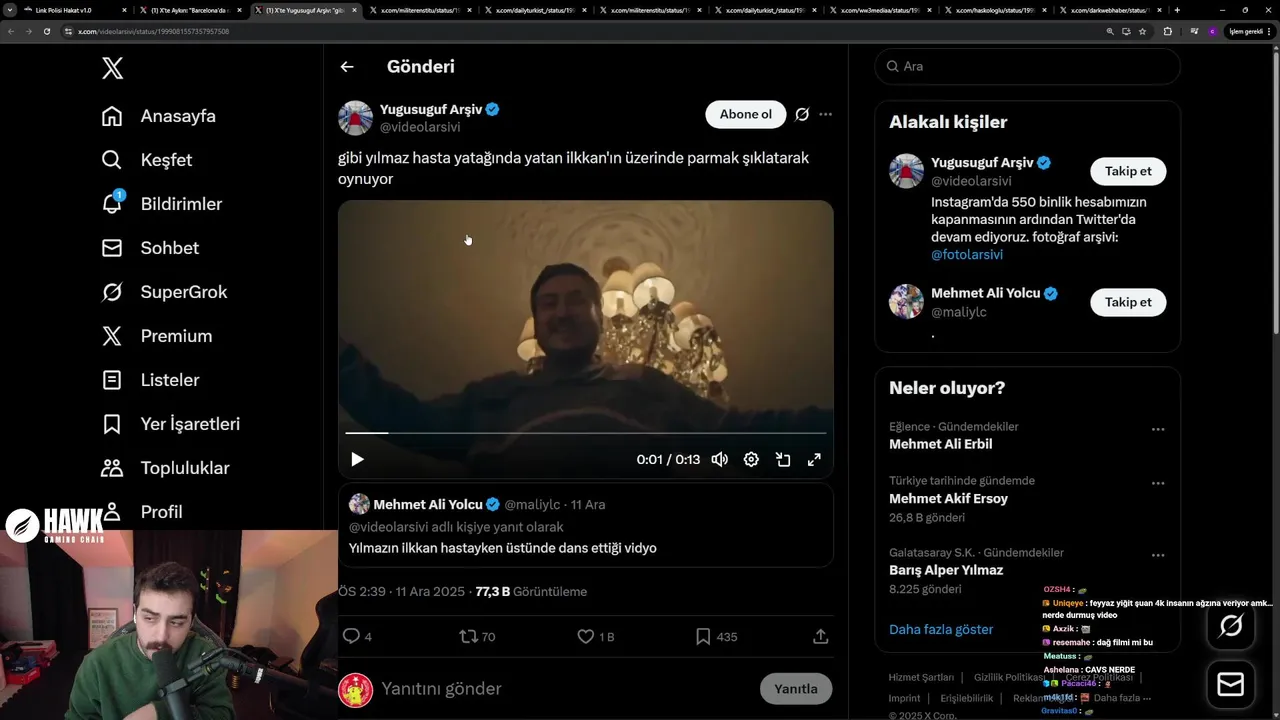Image resolution: width=1280 pixels, height=720 pixels.
Task: Click the Yanıtını gönder reply field
Action: (565, 689)
